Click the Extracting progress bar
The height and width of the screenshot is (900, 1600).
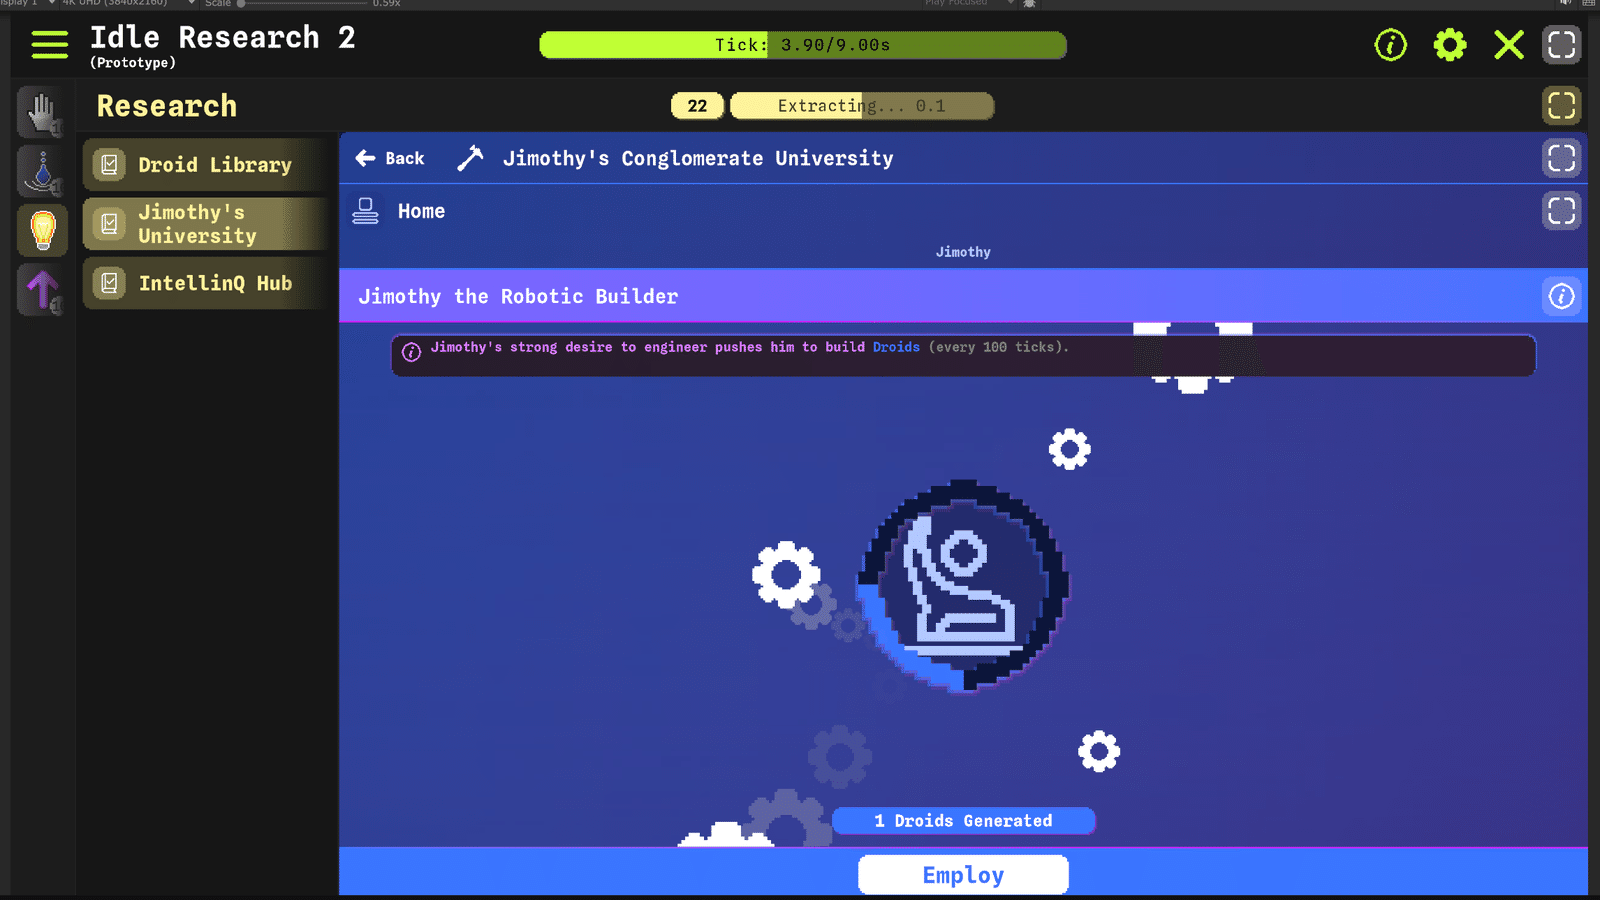coord(862,106)
